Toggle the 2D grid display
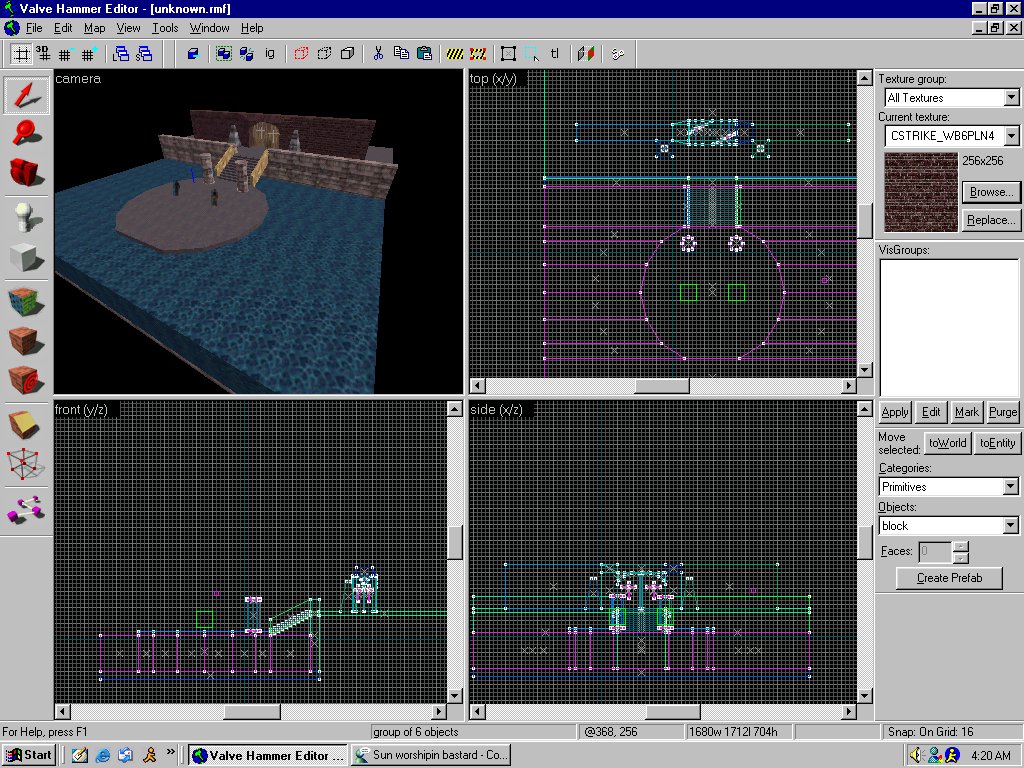The height and width of the screenshot is (768, 1024). click(x=20, y=53)
